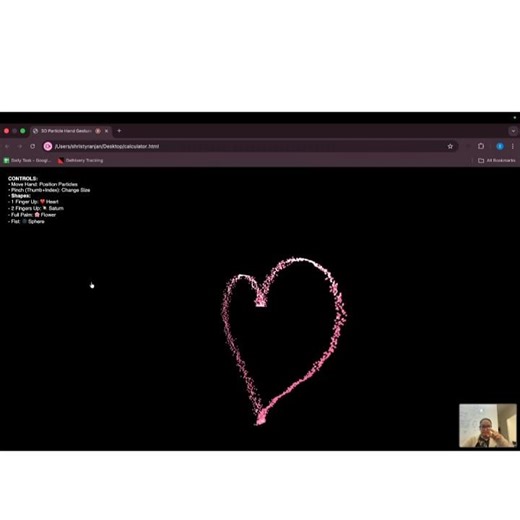520x520 pixels.
Task: Go back with the browser back arrow
Action: (7, 146)
